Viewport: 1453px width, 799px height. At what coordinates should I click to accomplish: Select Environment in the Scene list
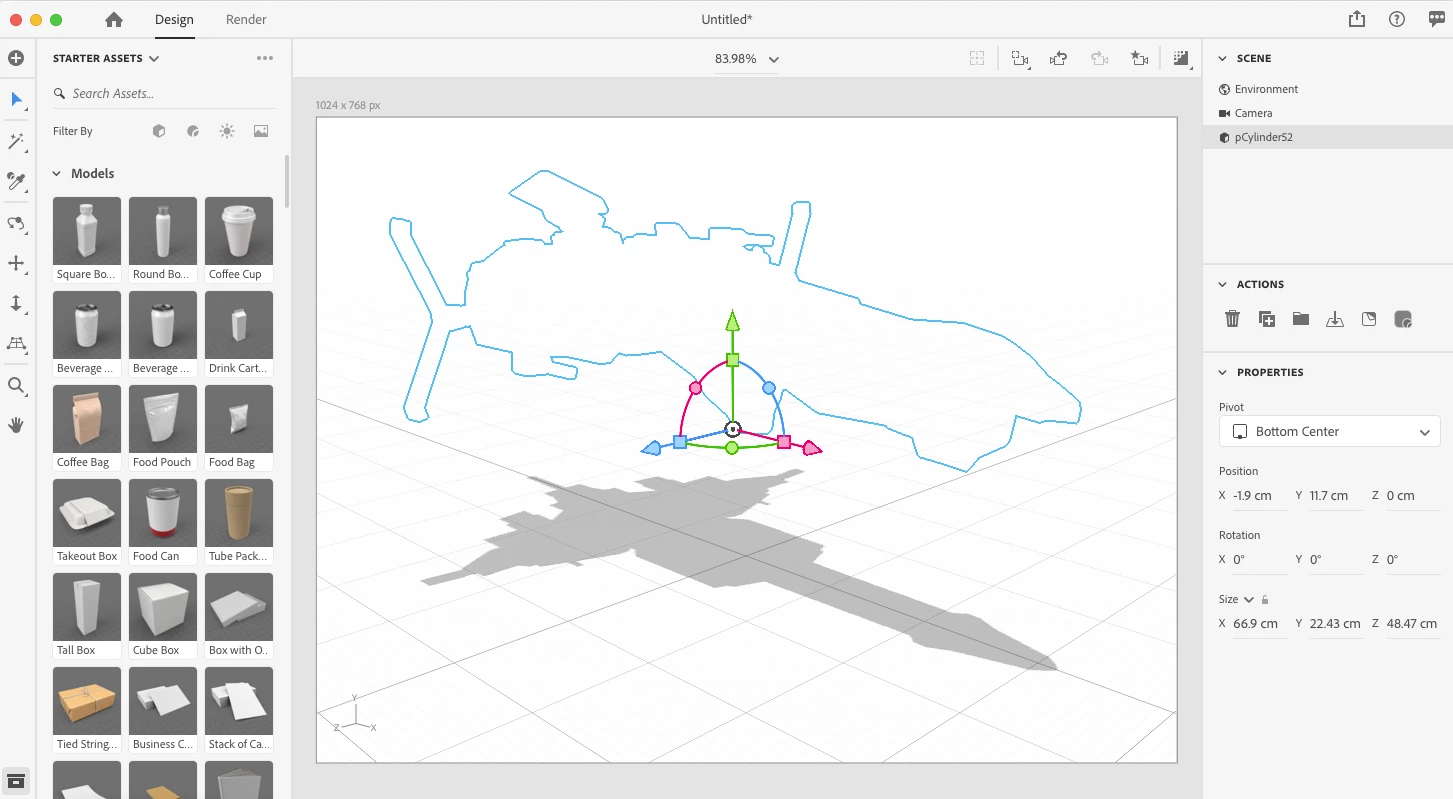pyautogui.click(x=1327, y=89)
